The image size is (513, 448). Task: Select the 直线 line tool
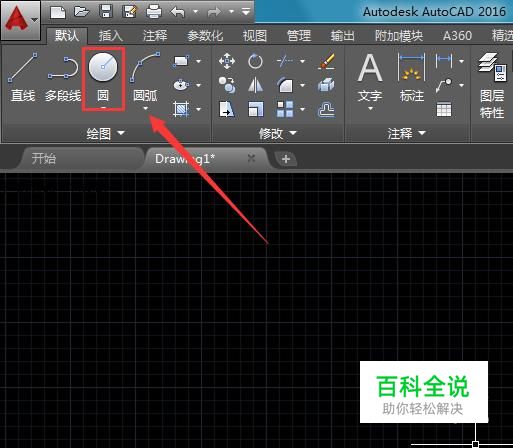23,77
